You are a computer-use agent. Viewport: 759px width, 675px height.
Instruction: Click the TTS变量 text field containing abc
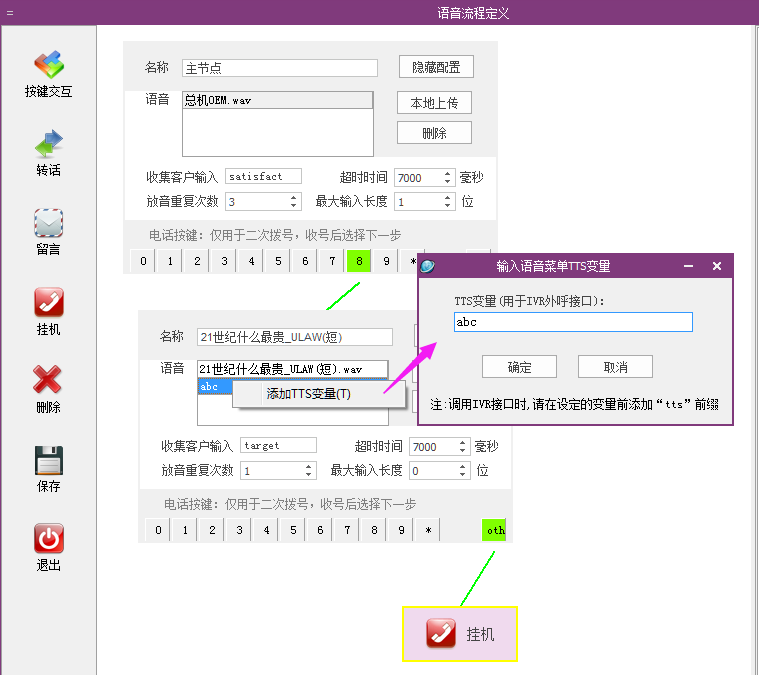point(572,322)
